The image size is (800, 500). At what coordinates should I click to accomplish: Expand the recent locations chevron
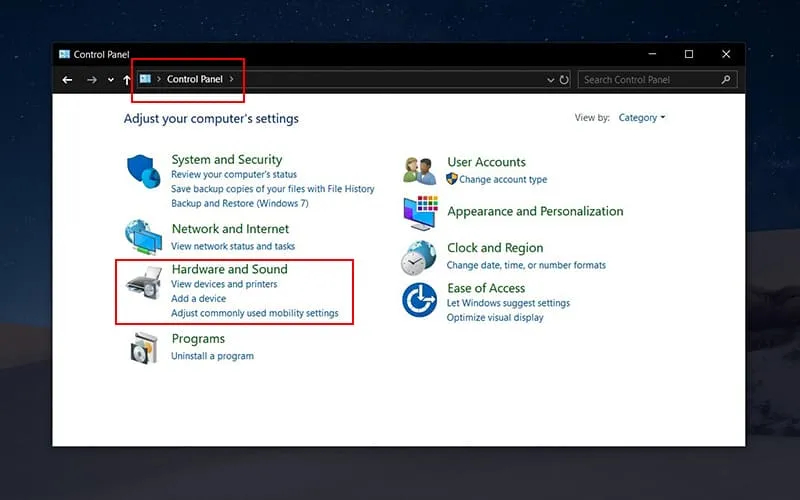(x=110, y=80)
